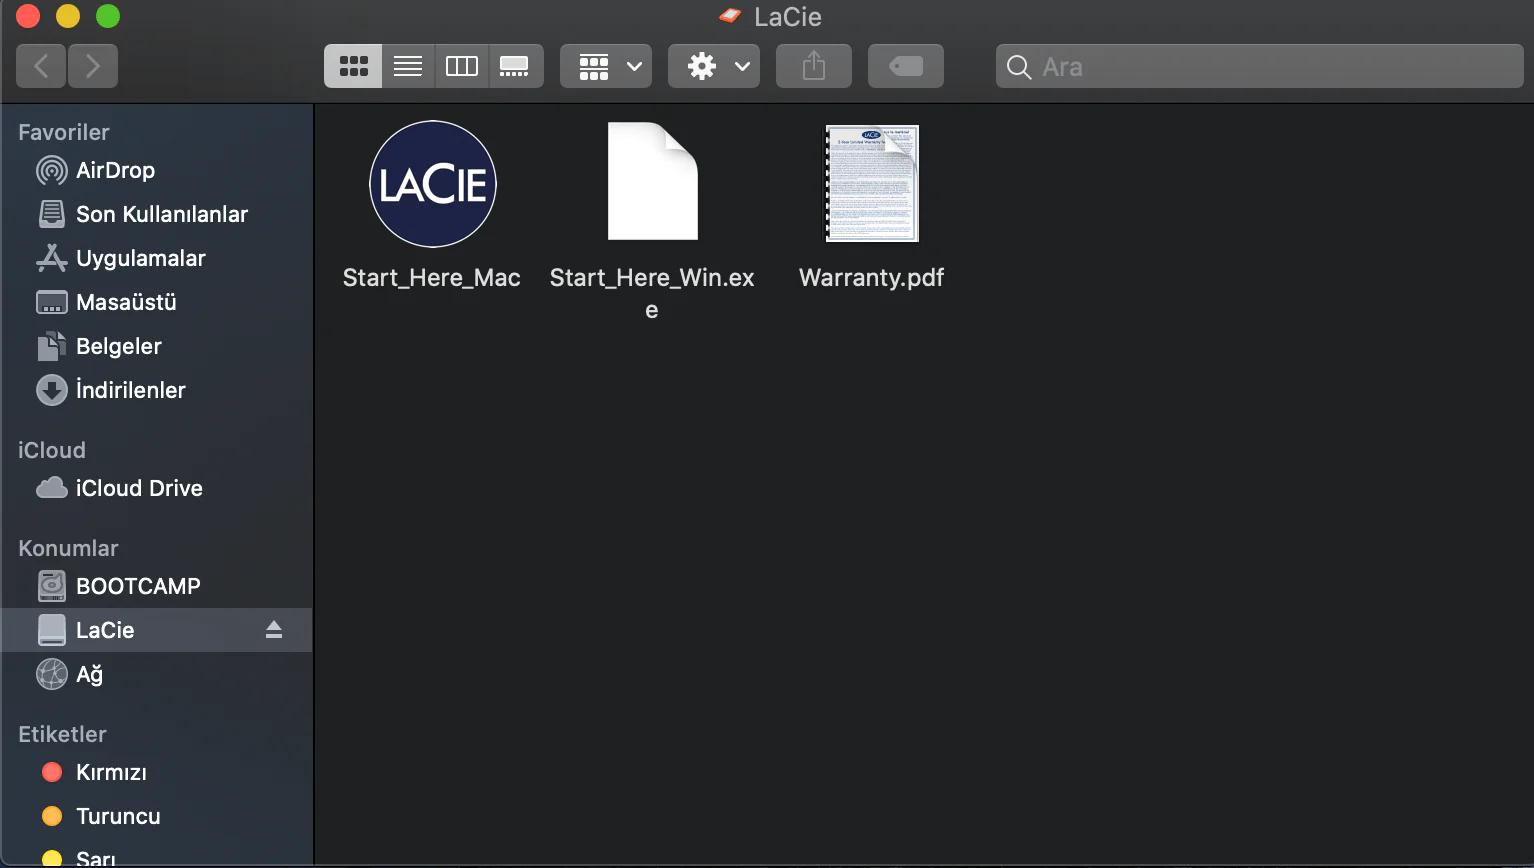Click the Share toolbar button

click(x=814, y=66)
